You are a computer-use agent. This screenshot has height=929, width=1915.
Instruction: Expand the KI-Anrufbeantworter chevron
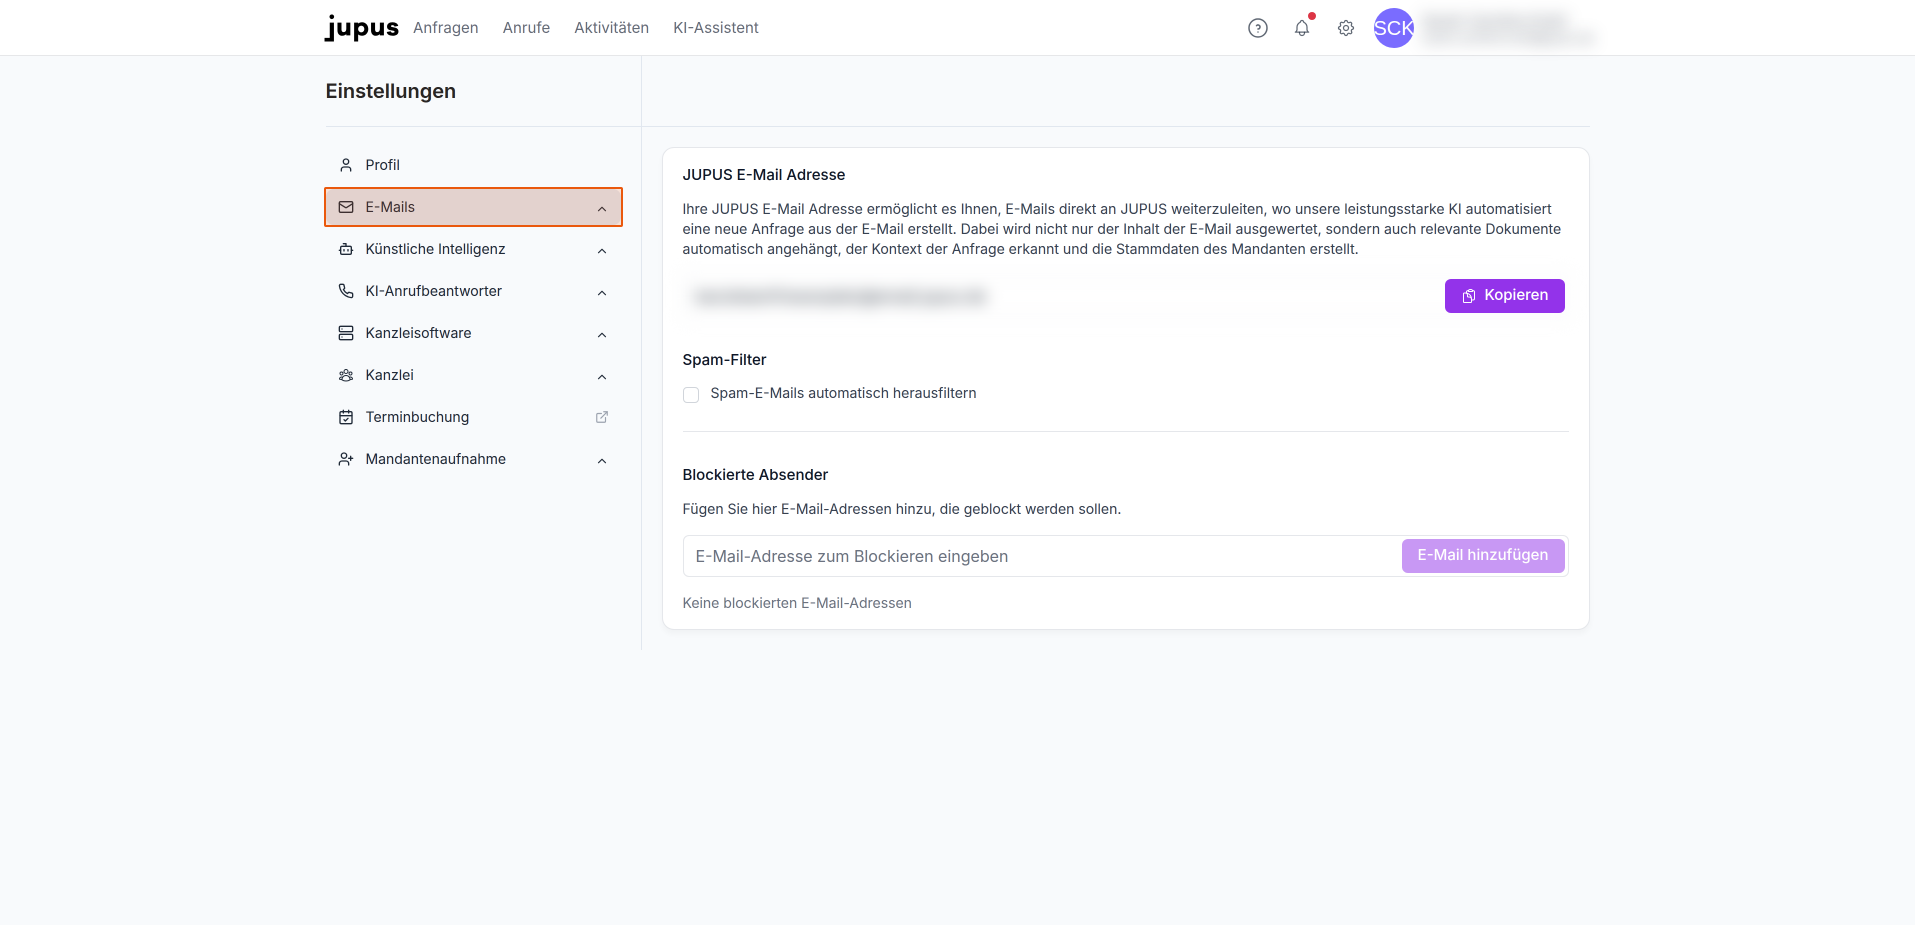point(602,292)
